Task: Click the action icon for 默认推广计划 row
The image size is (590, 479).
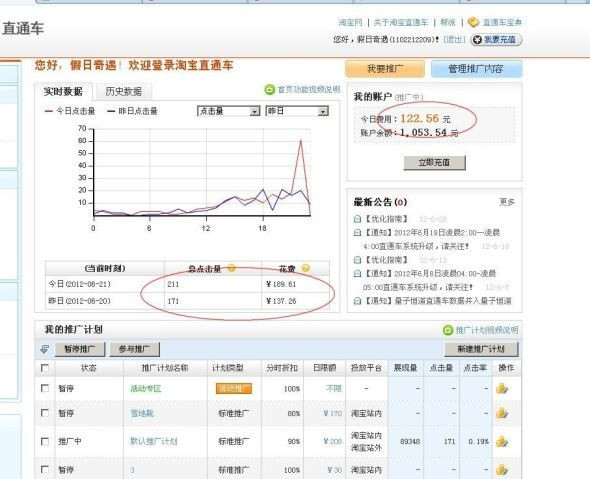Action: pyautogui.click(x=502, y=441)
